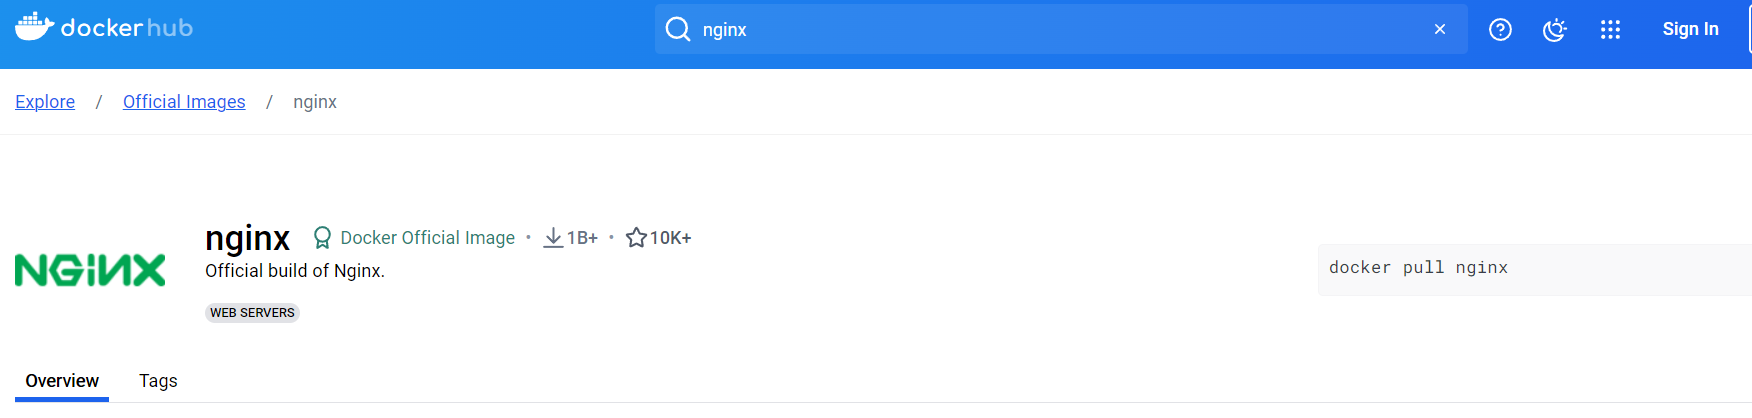Switch to the Tags tab
This screenshot has height=418, width=1752.
pyautogui.click(x=158, y=381)
